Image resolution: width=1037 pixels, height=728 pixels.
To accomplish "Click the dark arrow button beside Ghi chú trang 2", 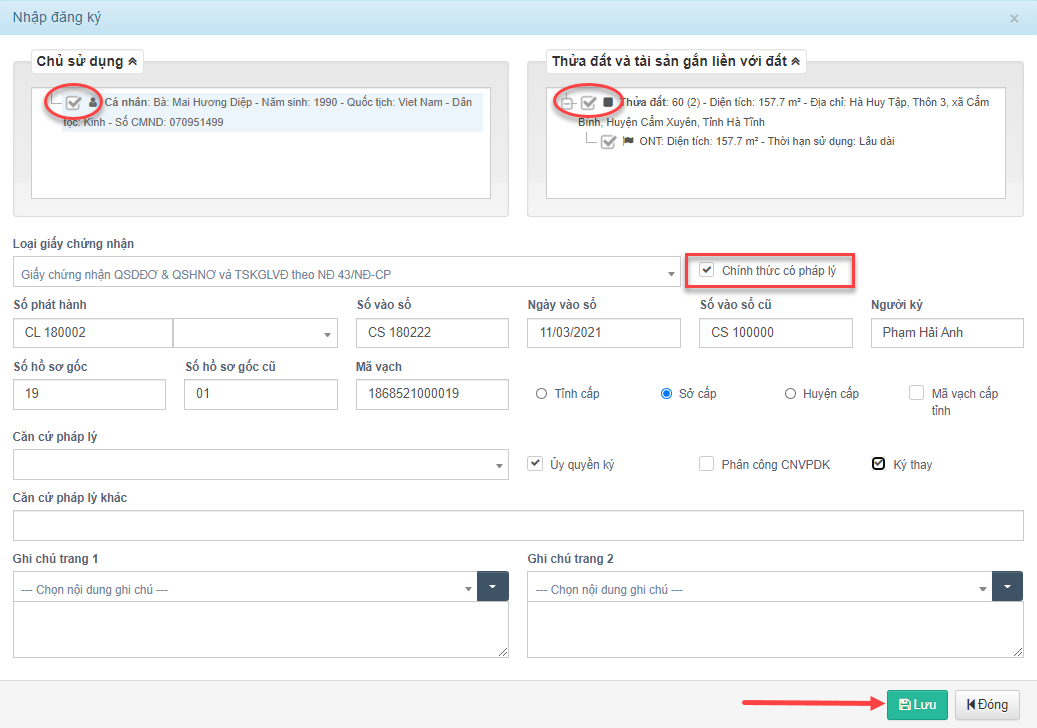I will (x=1007, y=587).
